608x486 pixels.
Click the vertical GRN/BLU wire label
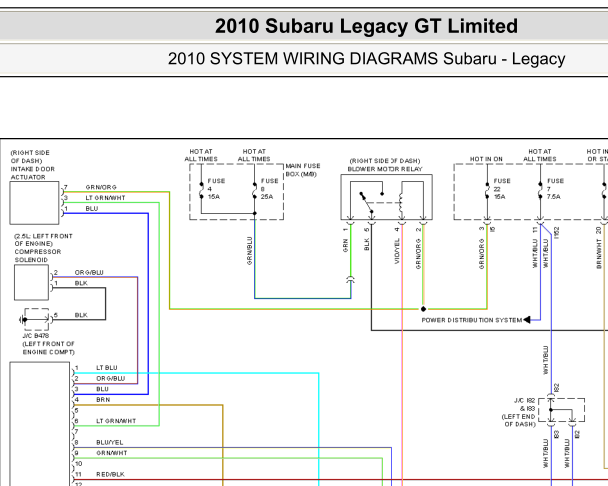coord(249,251)
